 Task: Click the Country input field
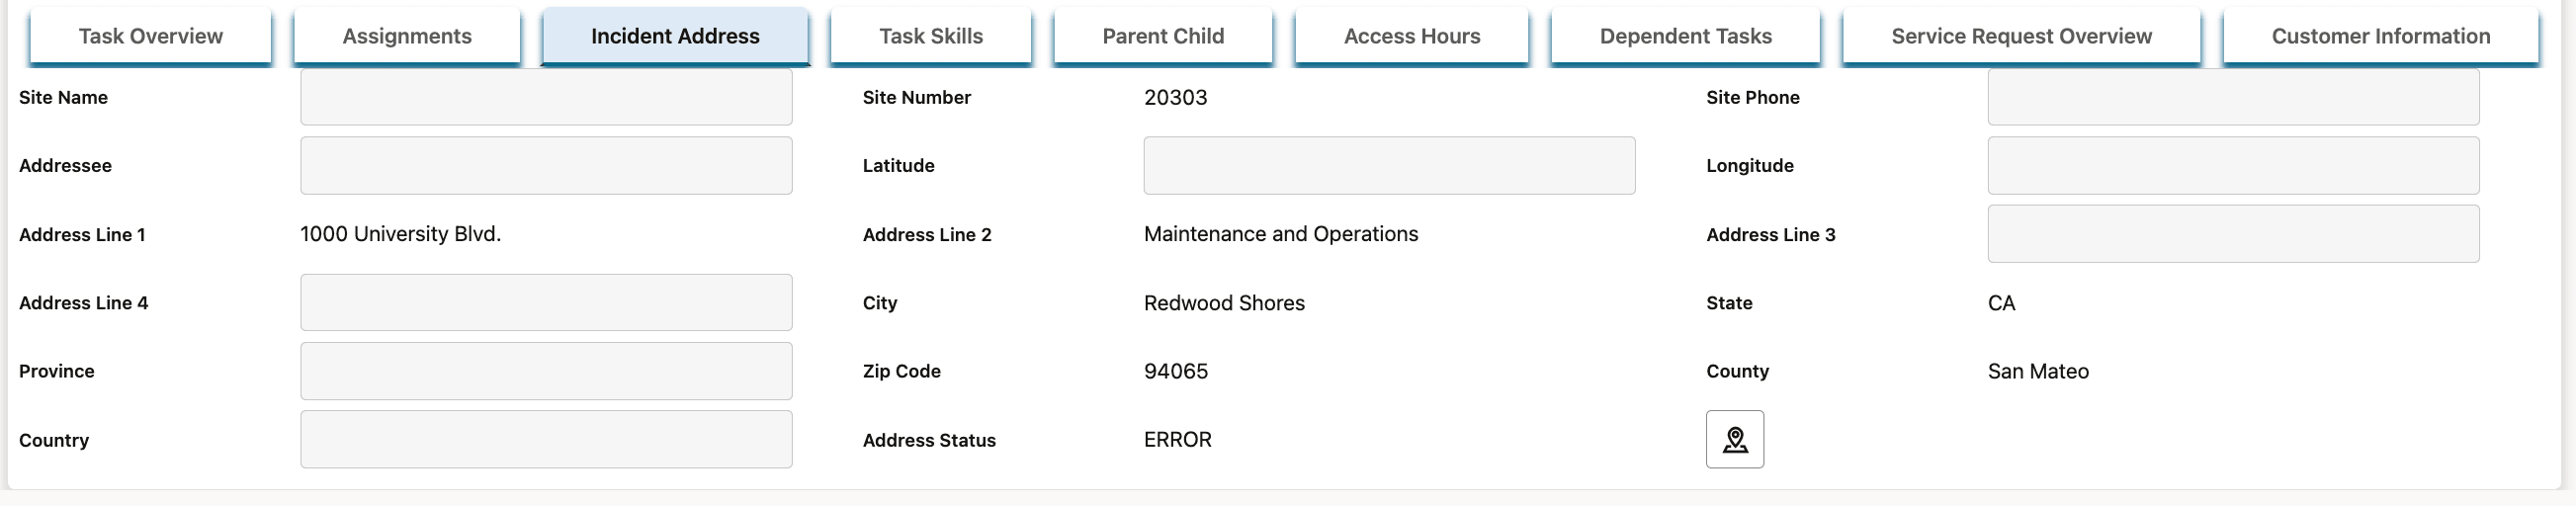546,439
